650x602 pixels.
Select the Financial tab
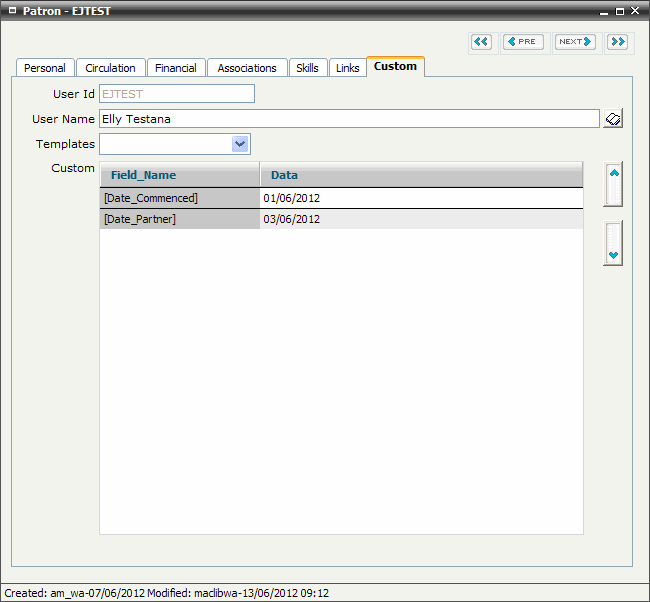tap(176, 68)
